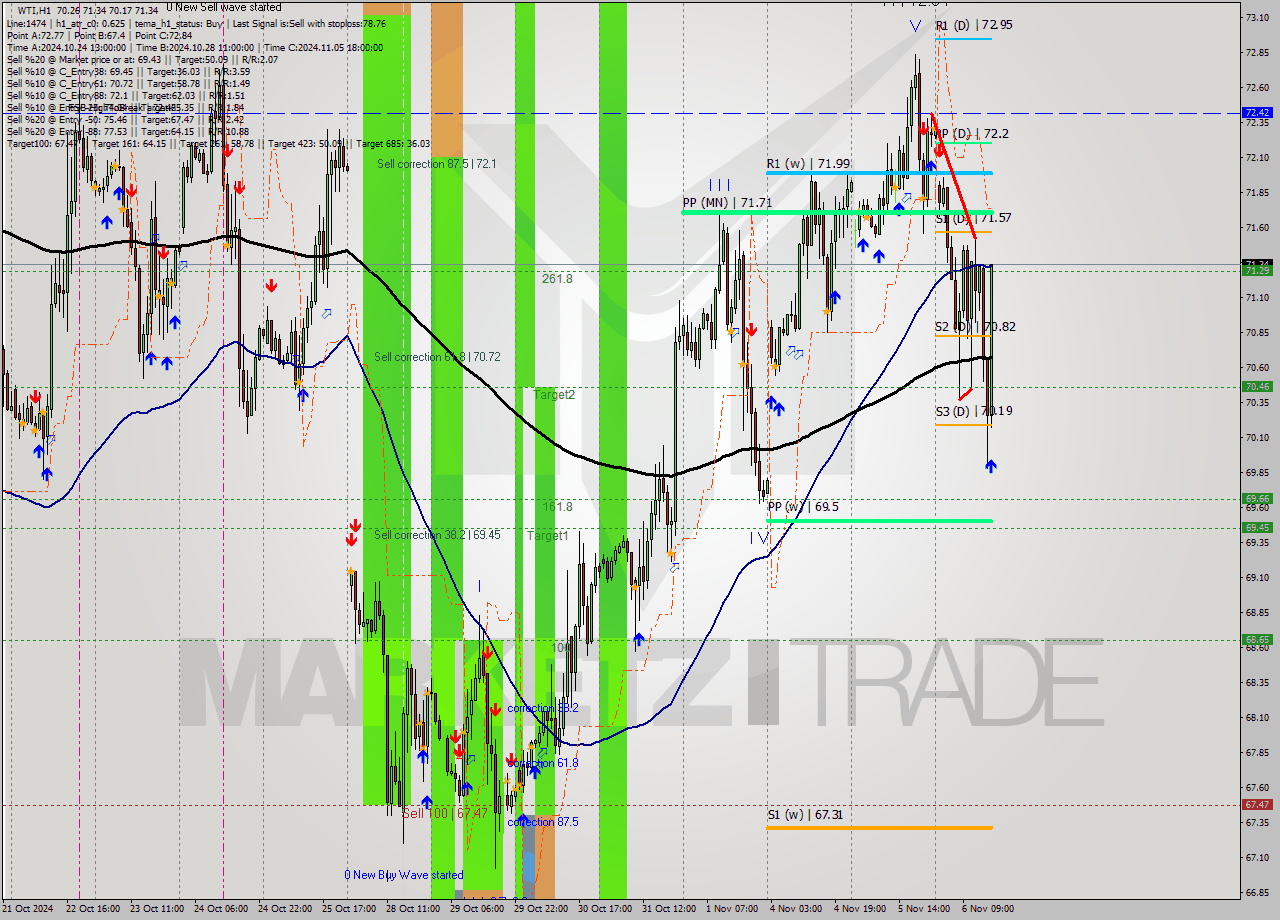The width and height of the screenshot is (1280, 920).
Task: Click the 'I I I' wave mark above PP (MN)
Action: [719, 185]
